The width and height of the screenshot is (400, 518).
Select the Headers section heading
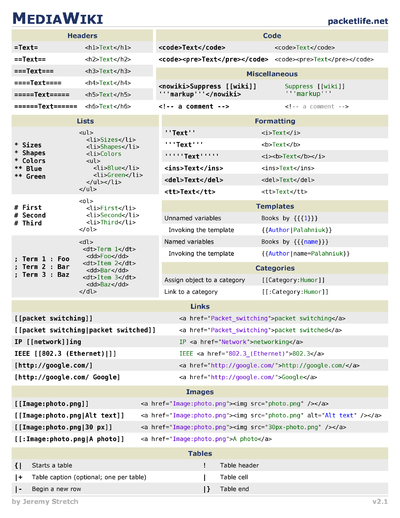point(82,36)
